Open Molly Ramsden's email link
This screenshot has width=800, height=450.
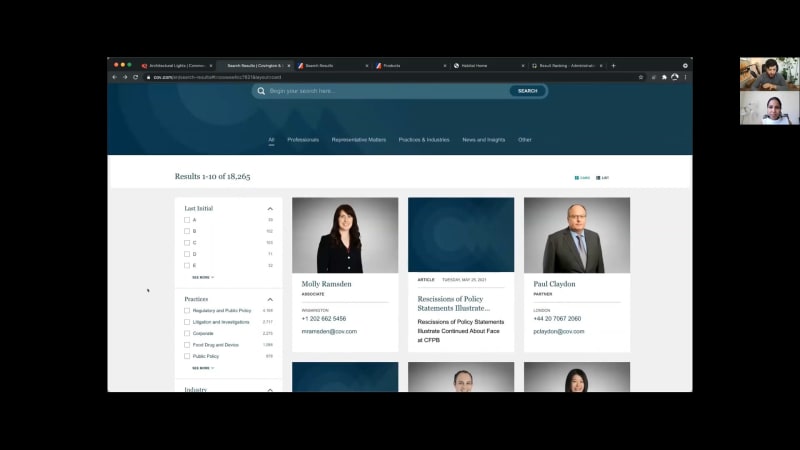click(329, 331)
